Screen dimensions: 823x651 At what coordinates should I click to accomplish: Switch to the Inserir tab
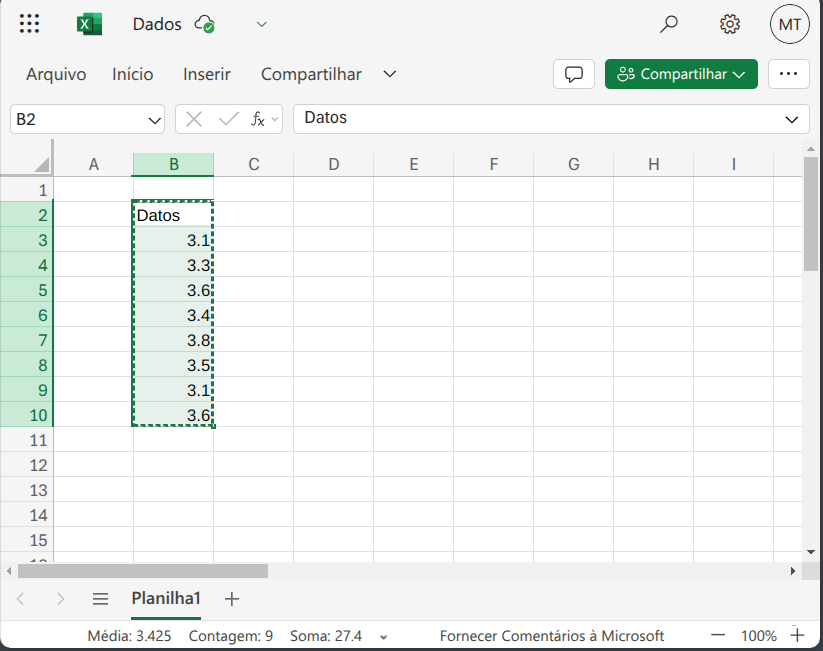click(x=207, y=74)
